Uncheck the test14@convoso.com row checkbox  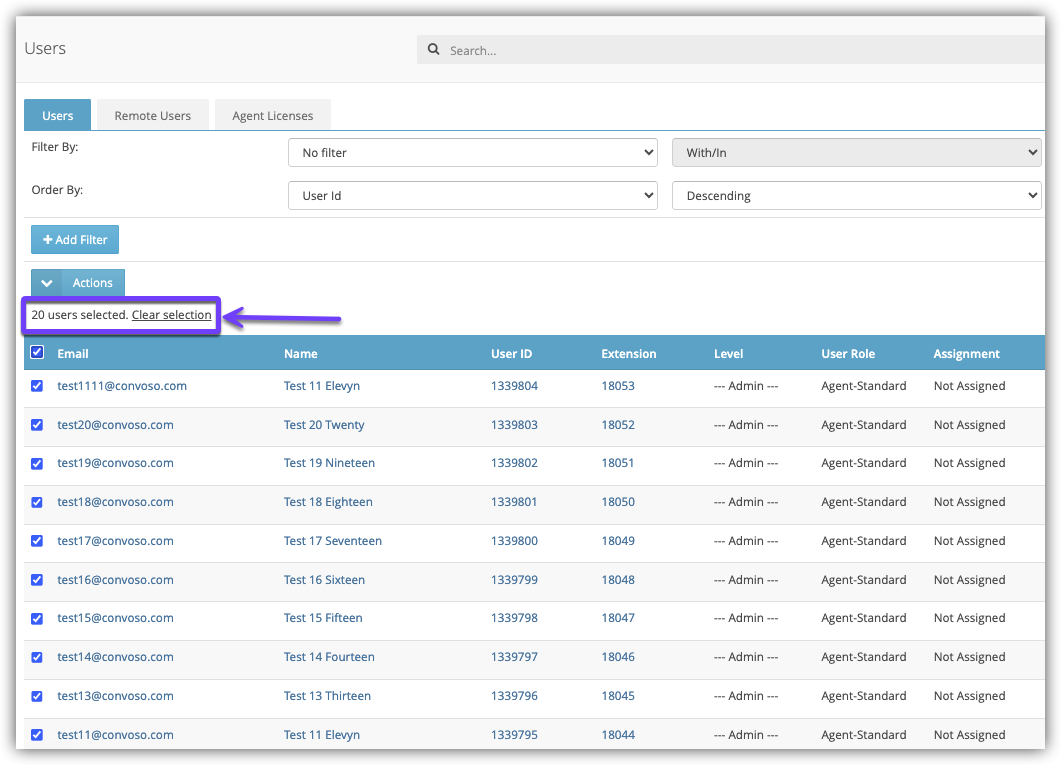(x=37, y=657)
